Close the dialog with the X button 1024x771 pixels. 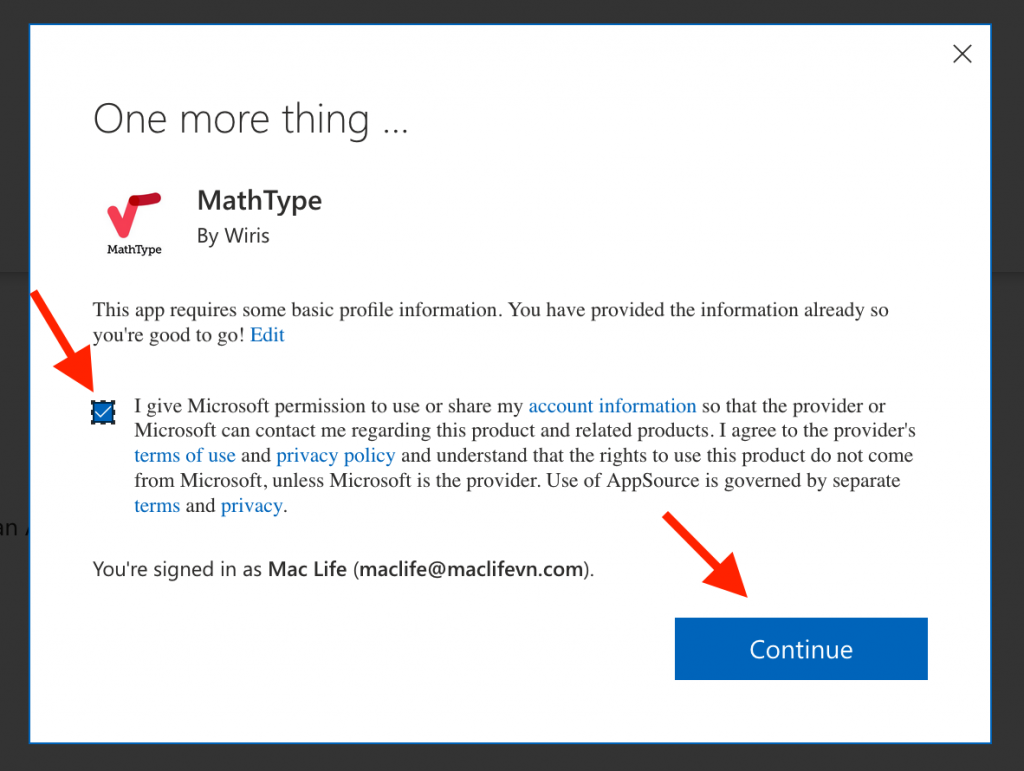[962, 54]
